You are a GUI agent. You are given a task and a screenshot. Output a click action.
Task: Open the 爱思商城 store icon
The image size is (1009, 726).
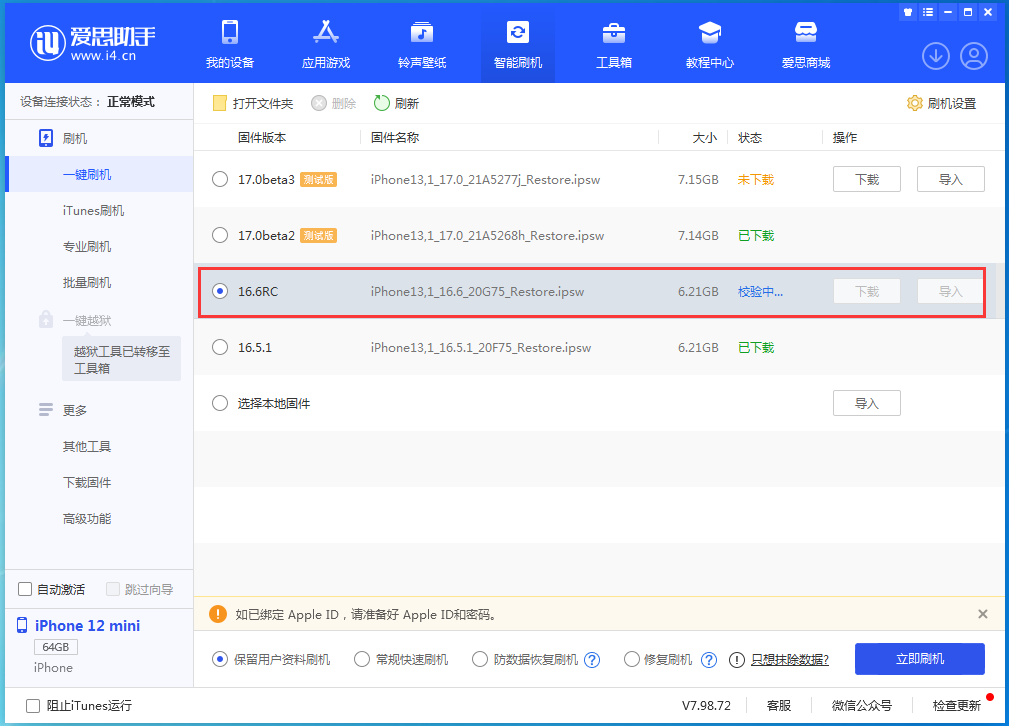pos(806,32)
